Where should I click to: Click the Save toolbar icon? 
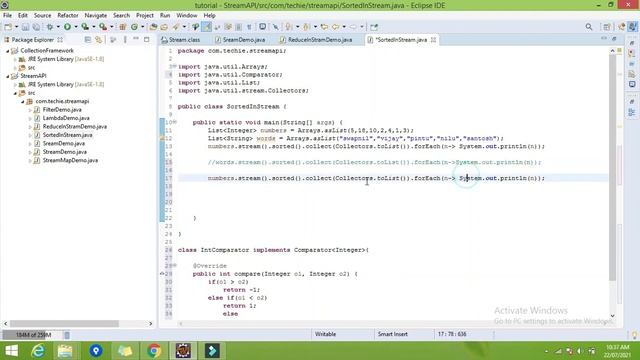[x=25, y=27]
